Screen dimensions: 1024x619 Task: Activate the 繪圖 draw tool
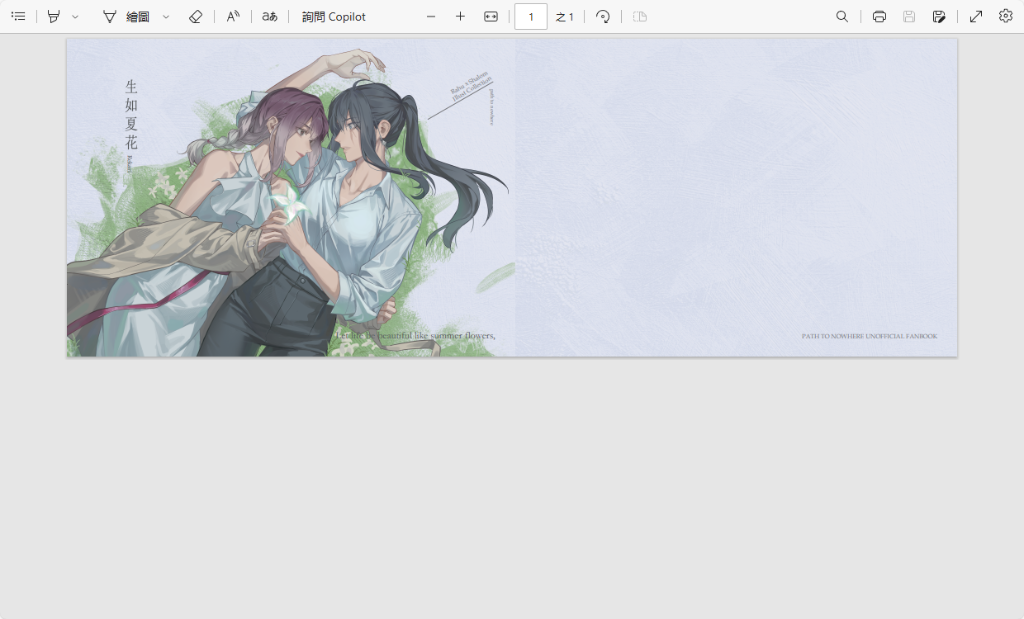pyautogui.click(x=127, y=16)
